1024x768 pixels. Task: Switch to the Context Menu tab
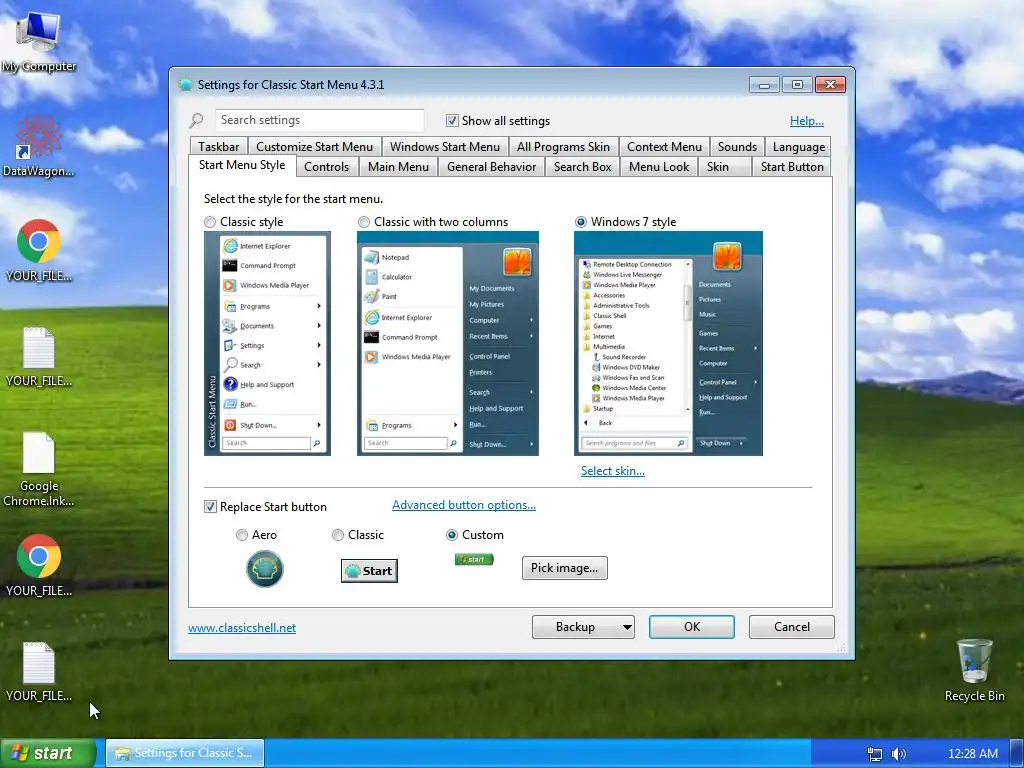coord(664,147)
